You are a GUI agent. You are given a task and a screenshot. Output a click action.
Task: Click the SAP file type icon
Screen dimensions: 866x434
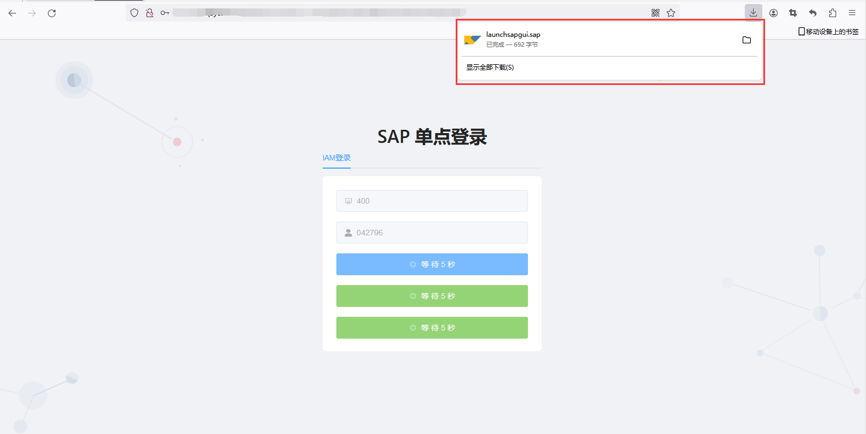click(x=472, y=40)
